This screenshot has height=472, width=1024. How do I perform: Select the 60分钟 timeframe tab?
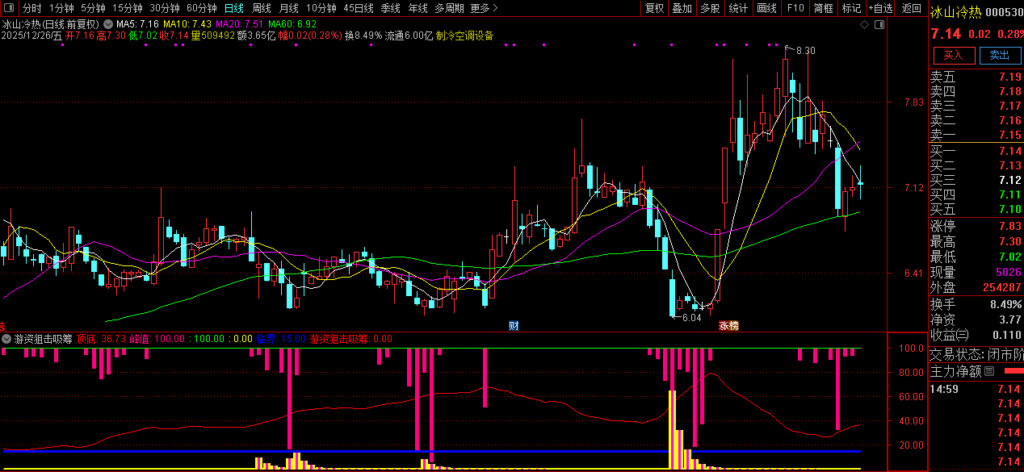point(203,7)
